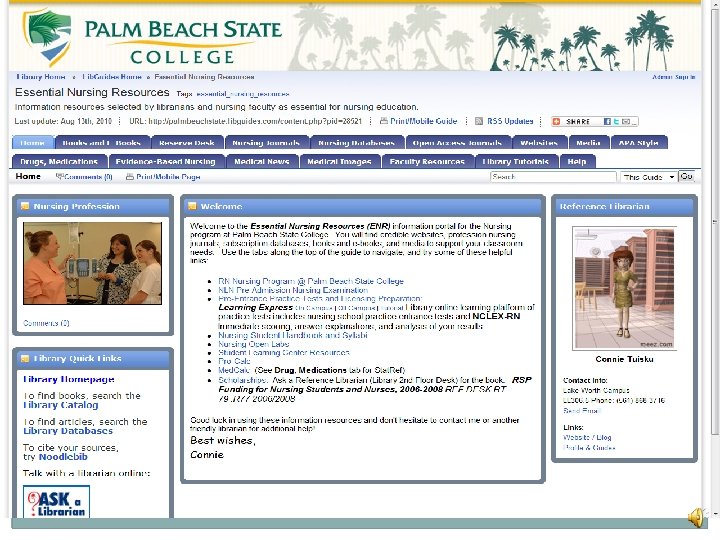Open the Noodlebib link
Image resolution: width=720 pixels, height=540 pixels.
point(63,457)
